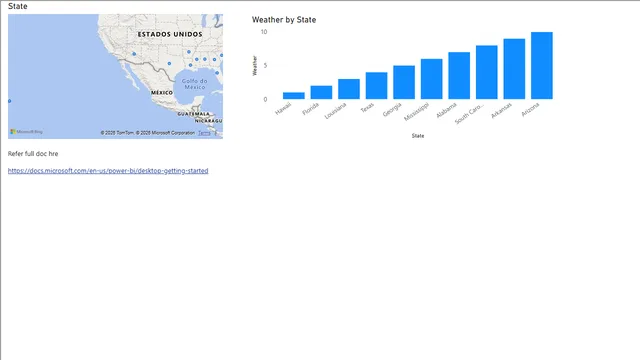Select the Hawaii bar in the chart

pyautogui.click(x=293, y=96)
